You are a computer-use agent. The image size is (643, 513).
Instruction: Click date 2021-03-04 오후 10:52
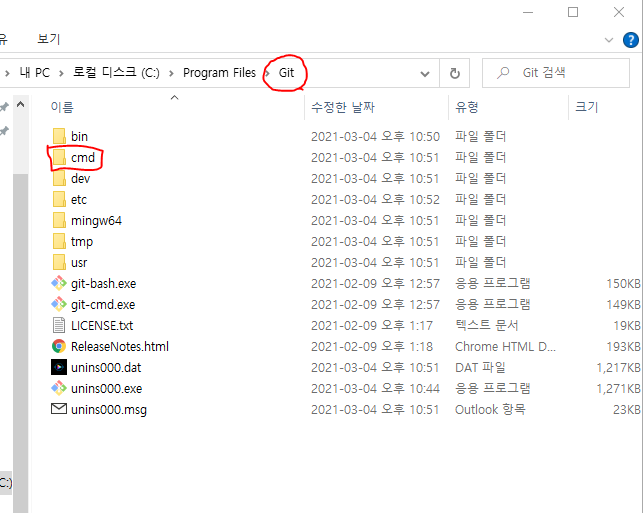tap(375, 200)
